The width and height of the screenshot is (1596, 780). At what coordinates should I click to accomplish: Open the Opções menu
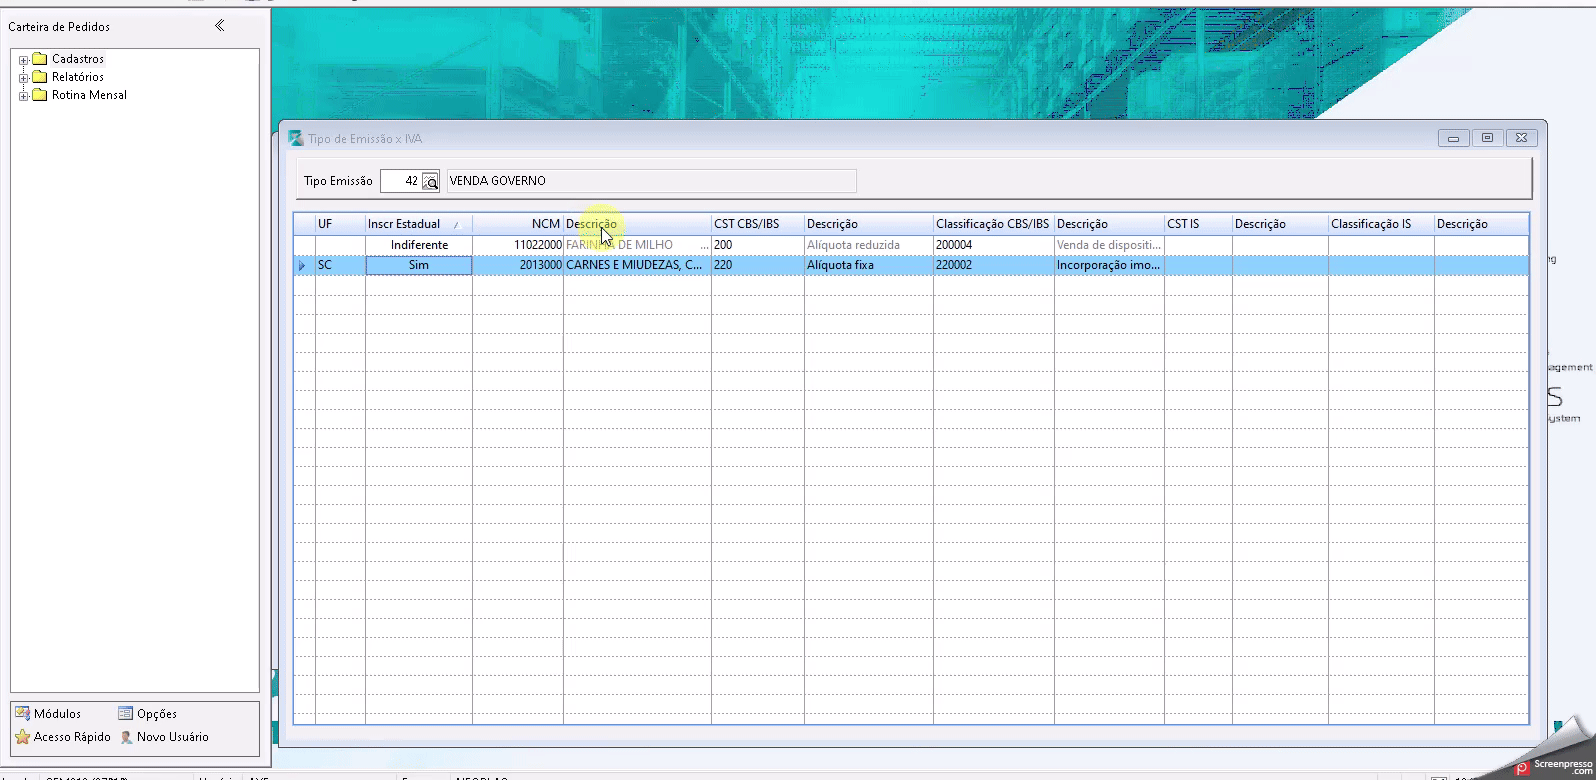pyautogui.click(x=147, y=713)
